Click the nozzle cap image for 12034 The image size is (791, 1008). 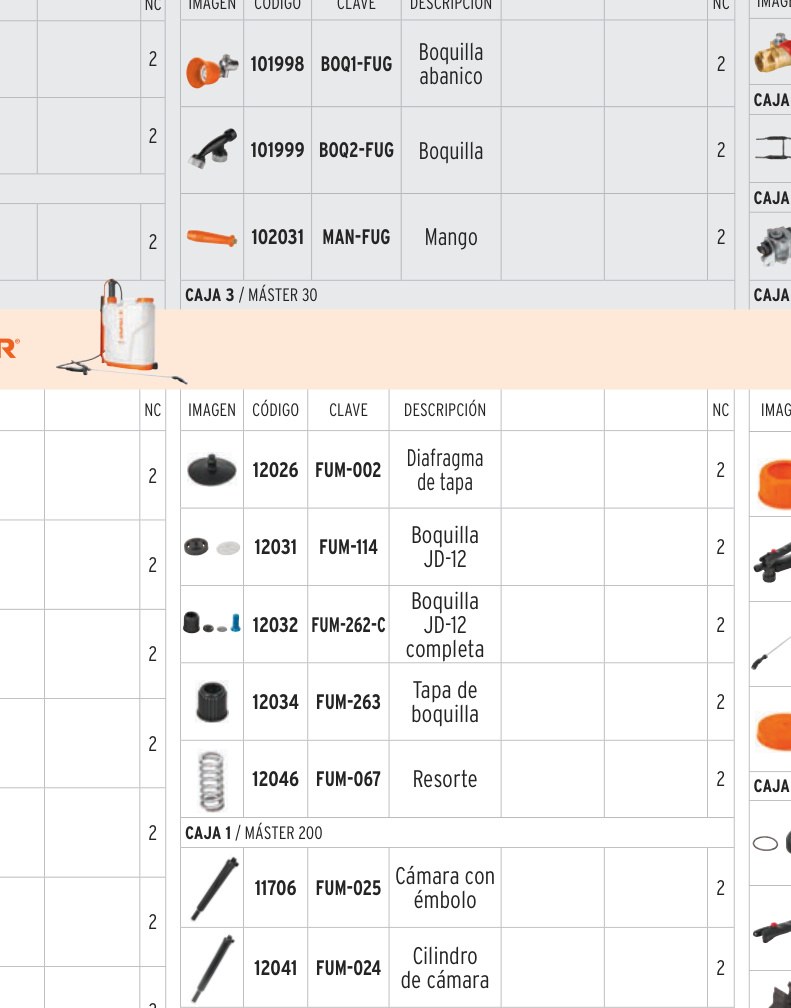(x=212, y=702)
